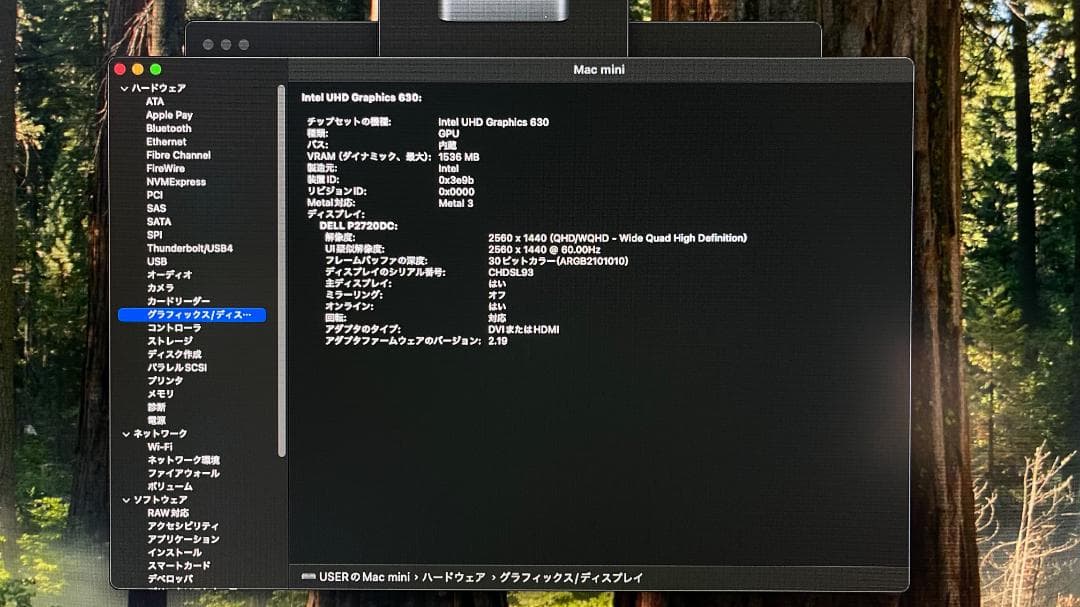
Task: Click the Mac mini icon in path bar
Action: pos(309,577)
